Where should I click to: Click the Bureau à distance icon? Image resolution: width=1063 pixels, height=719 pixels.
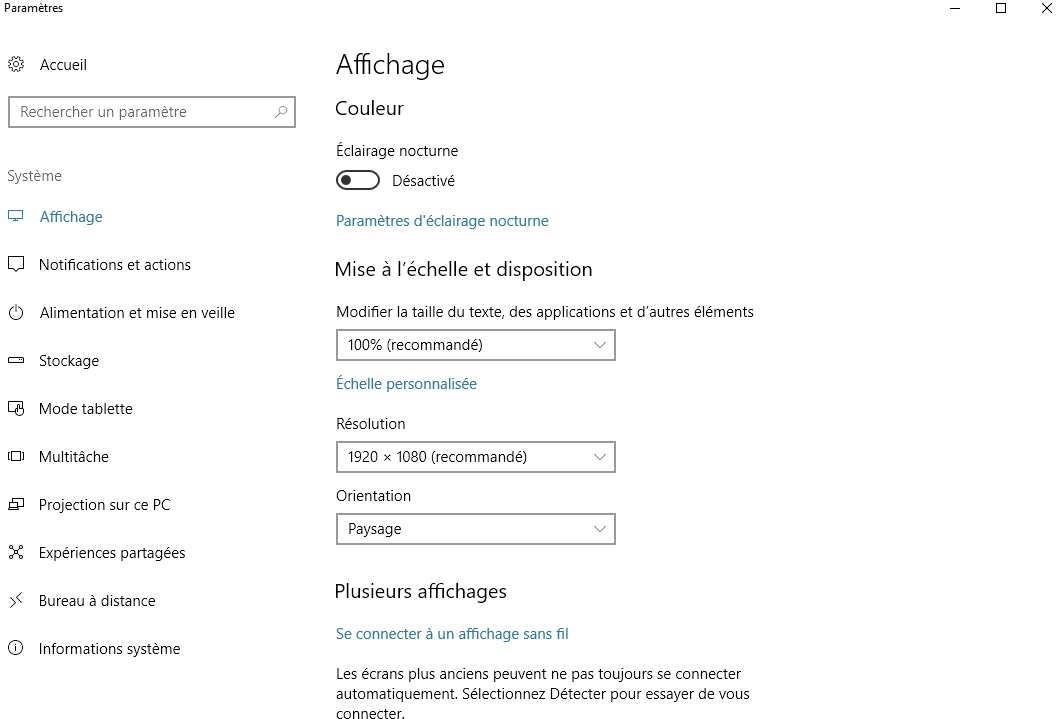16,601
